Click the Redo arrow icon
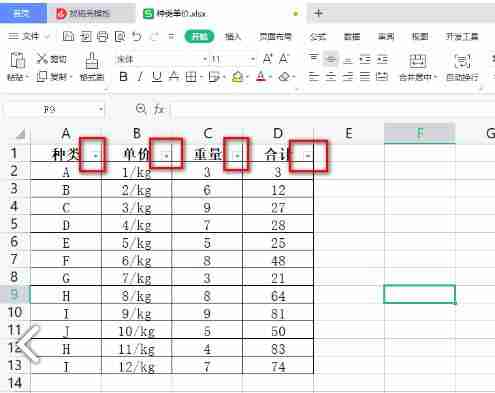This screenshot has height=393, width=495. pos(154,36)
